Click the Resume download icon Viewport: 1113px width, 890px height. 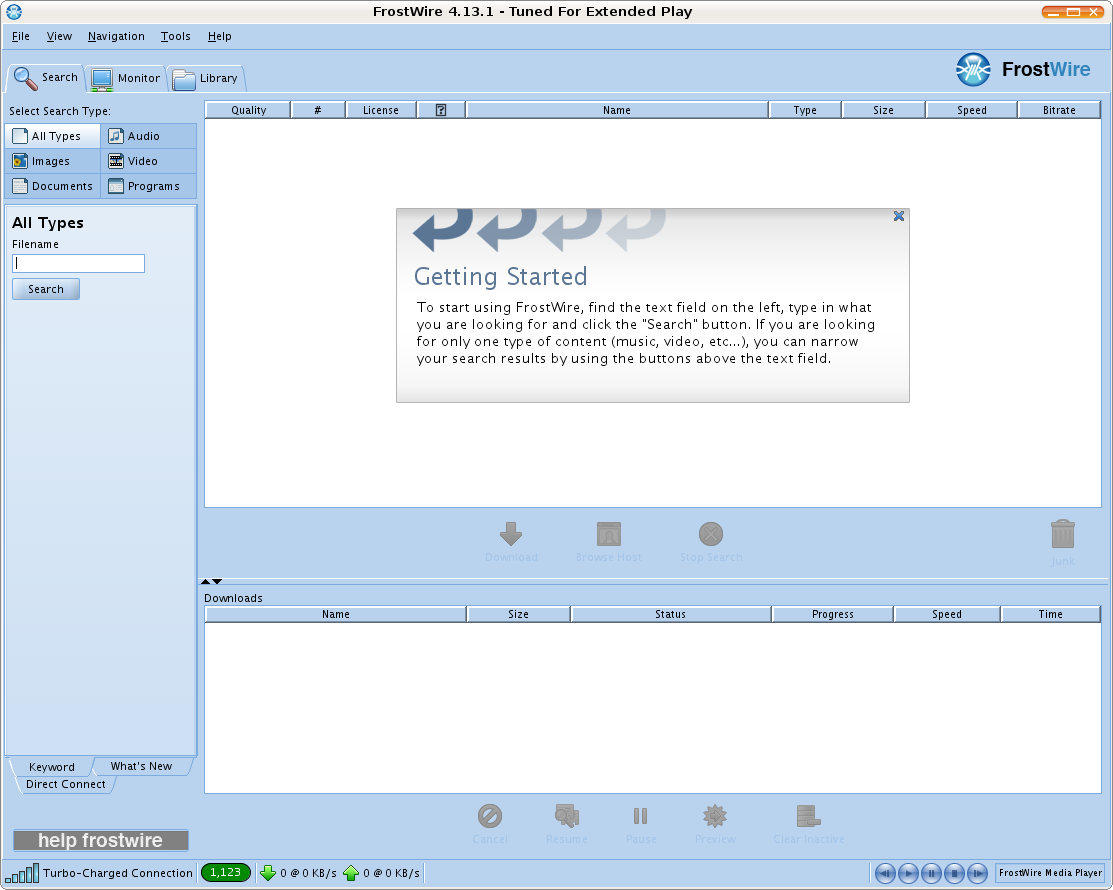pyautogui.click(x=566, y=816)
